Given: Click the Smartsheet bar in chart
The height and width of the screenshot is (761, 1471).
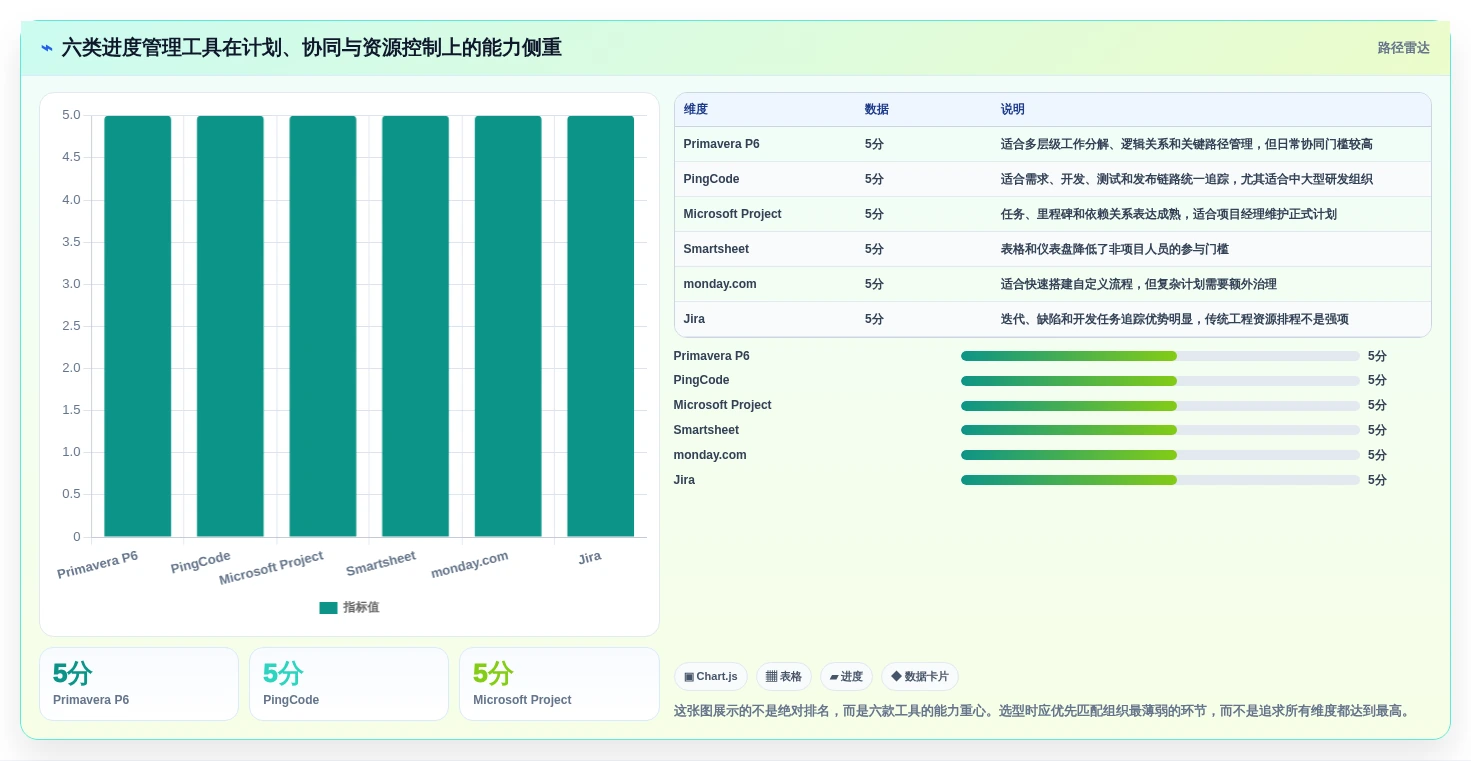Looking at the screenshot, I should coord(415,326).
